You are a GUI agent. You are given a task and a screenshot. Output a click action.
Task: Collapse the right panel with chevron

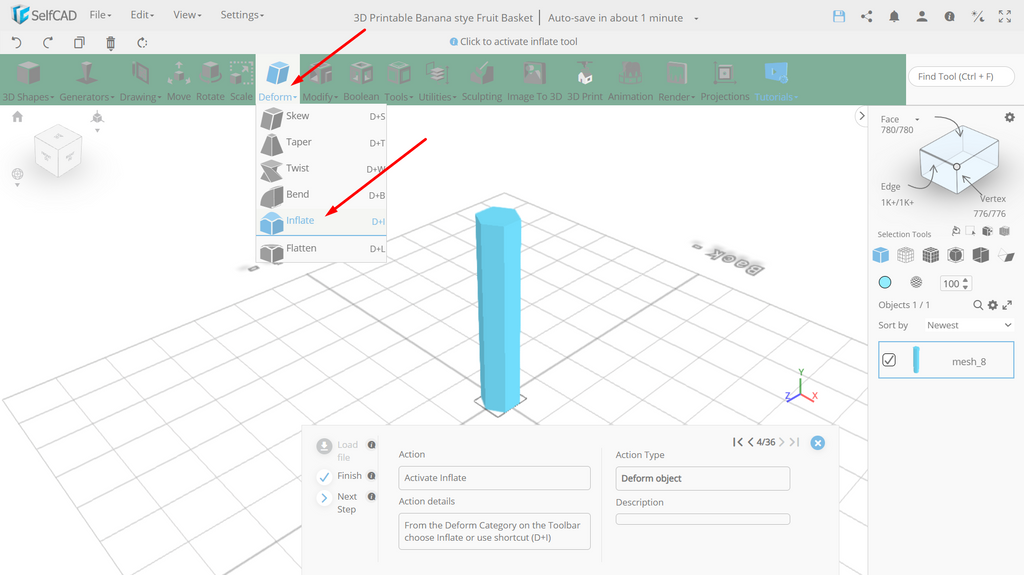[x=862, y=116]
